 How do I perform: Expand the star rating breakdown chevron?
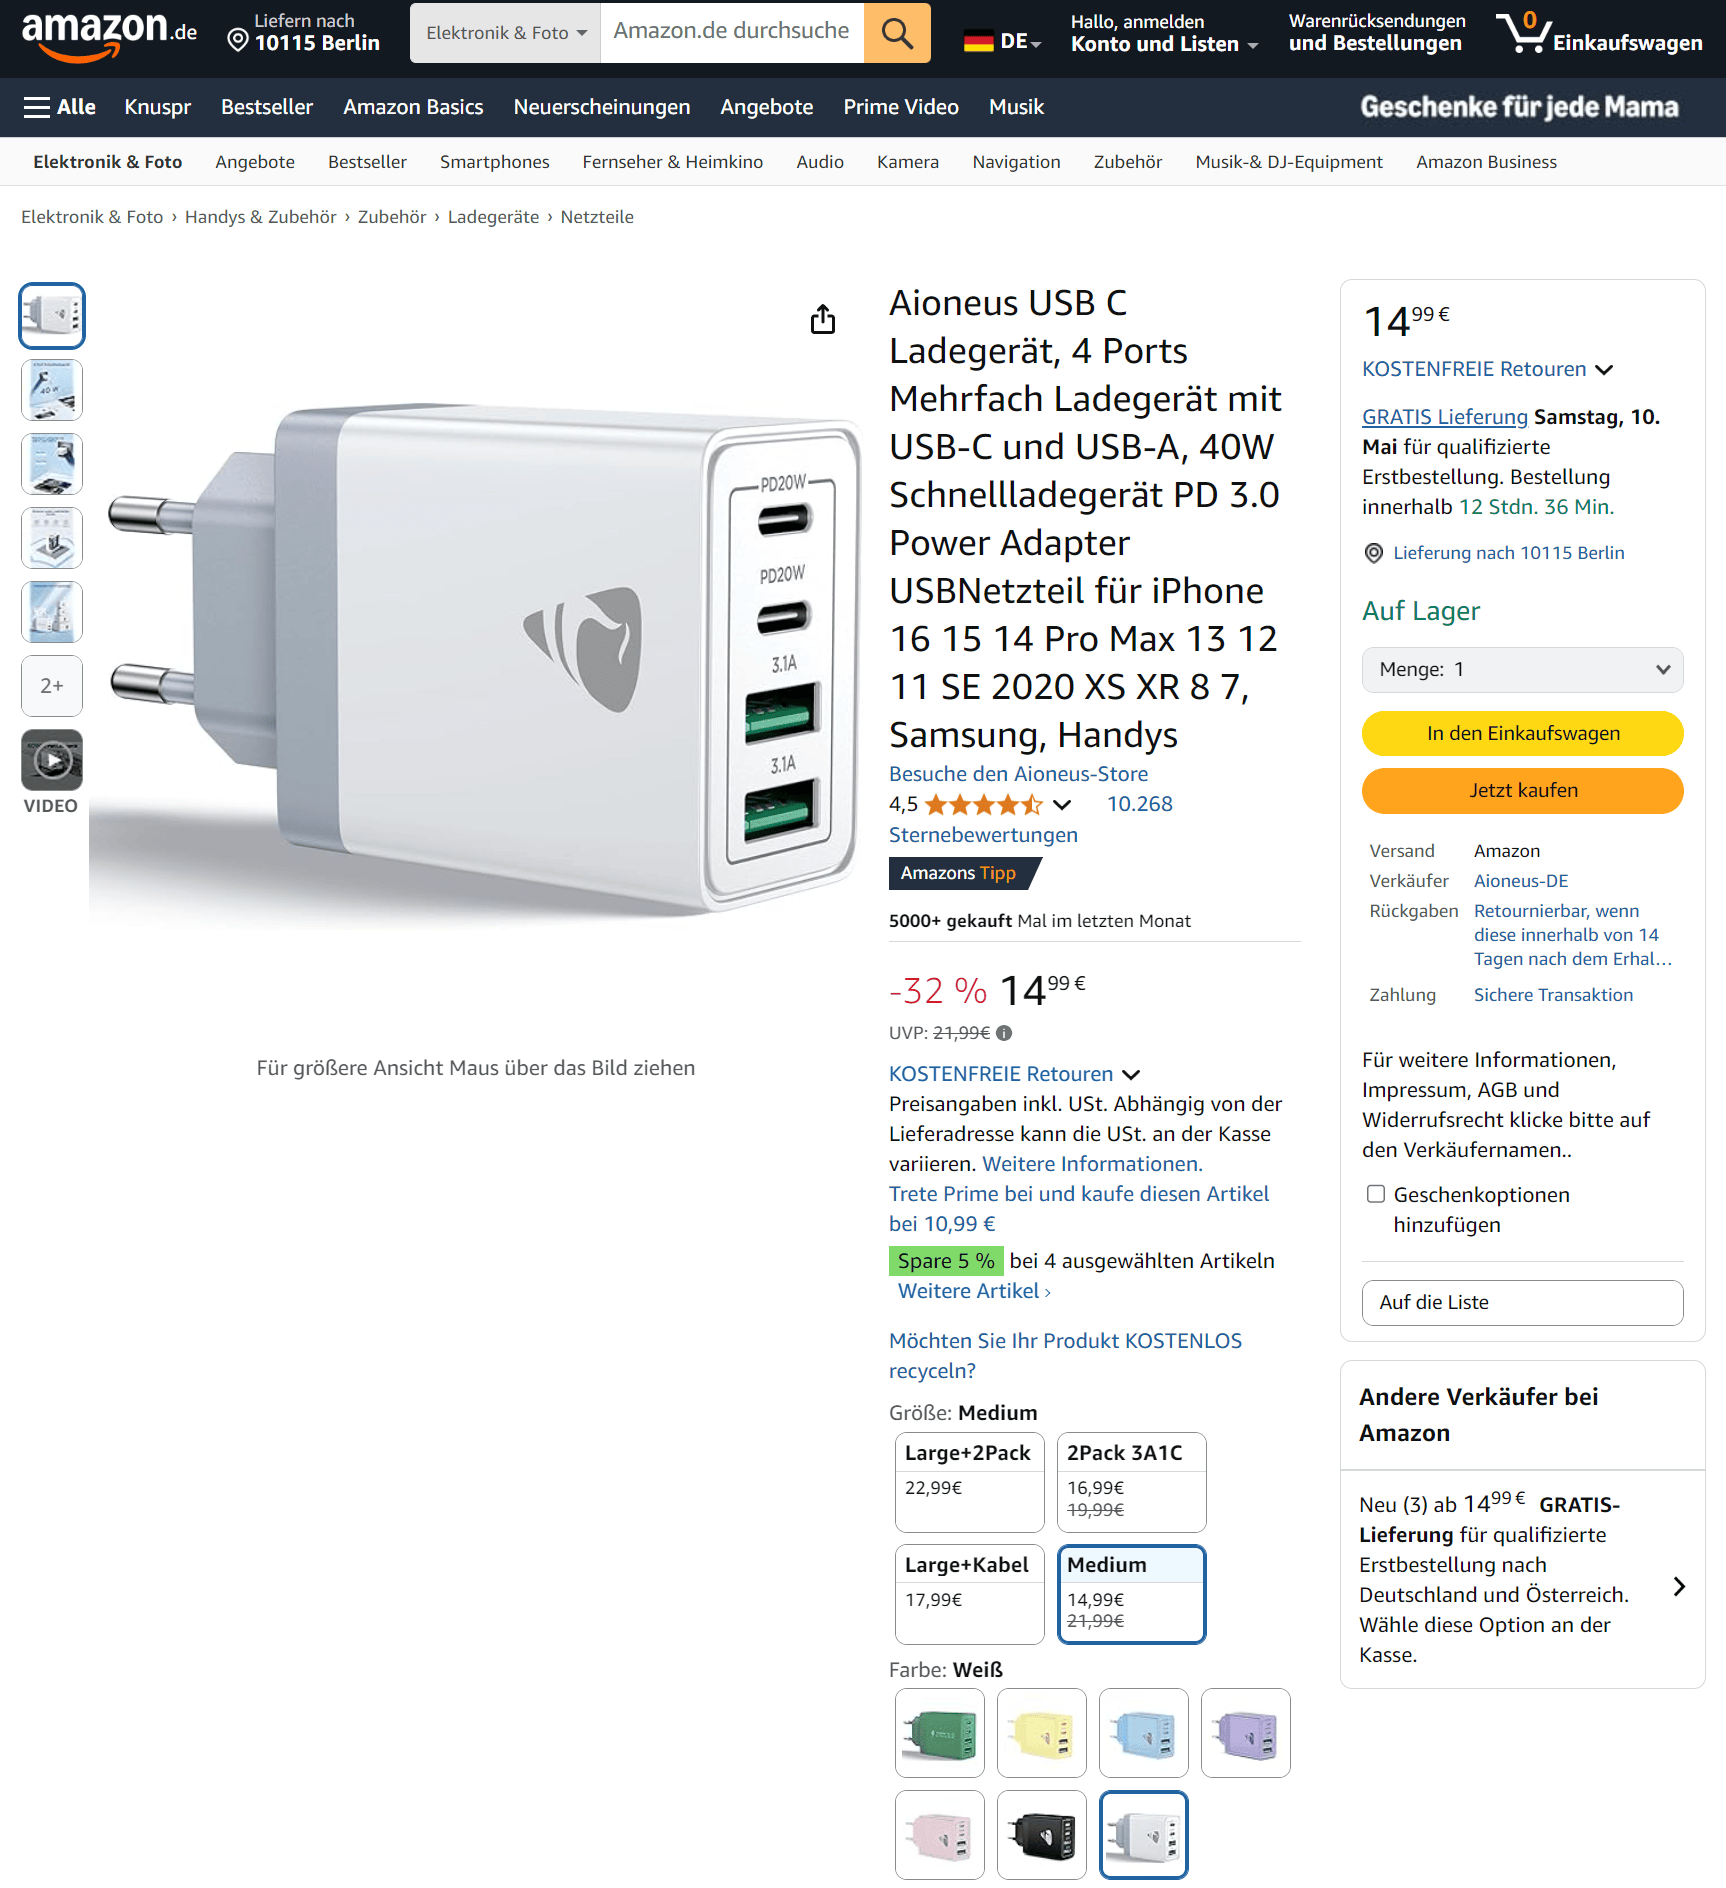point(1062,805)
